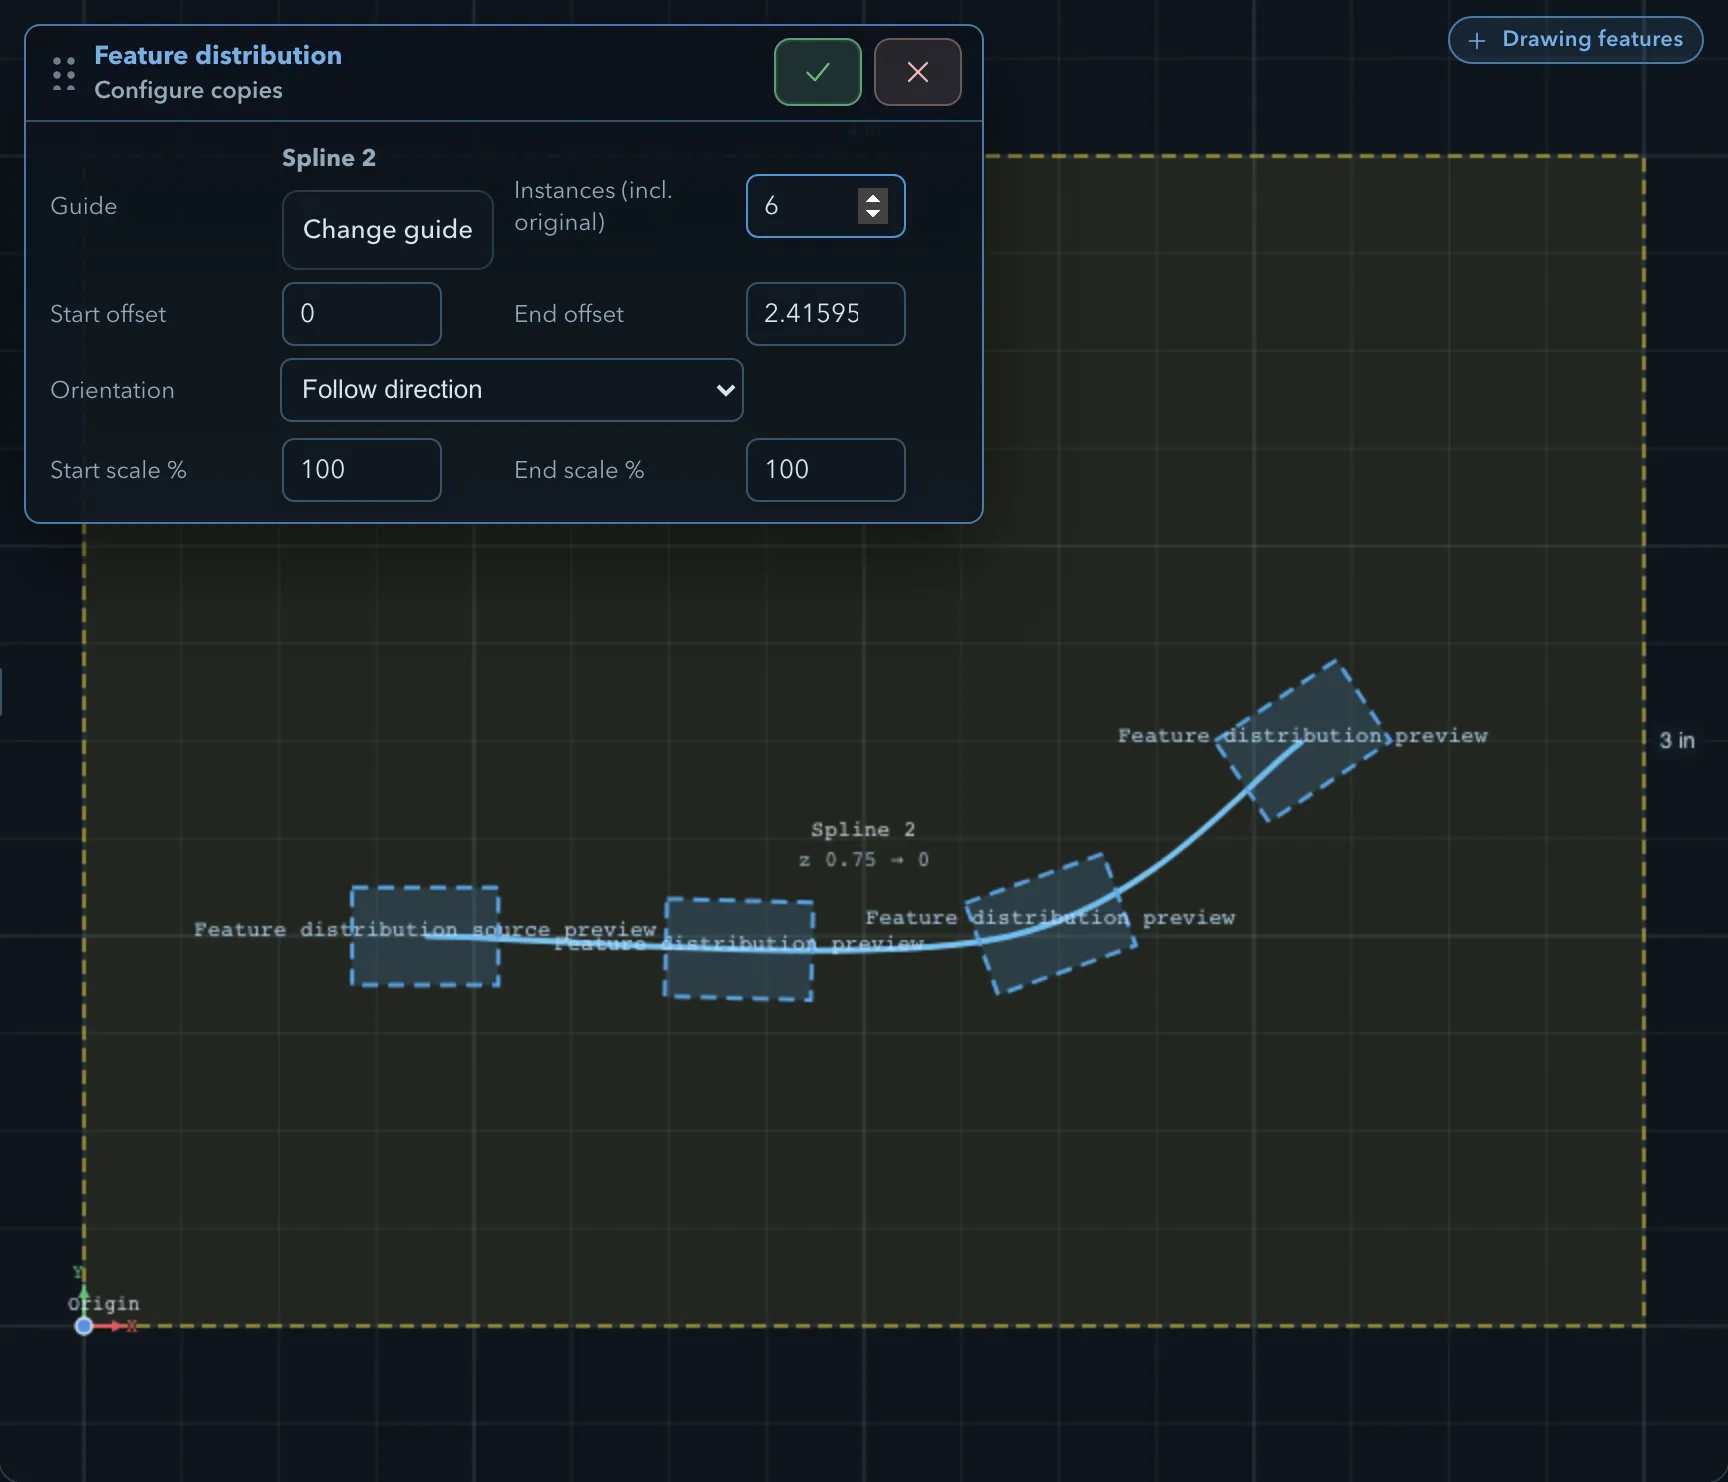
Task: Click the Spline 2 guide name in panel
Action: tap(329, 158)
